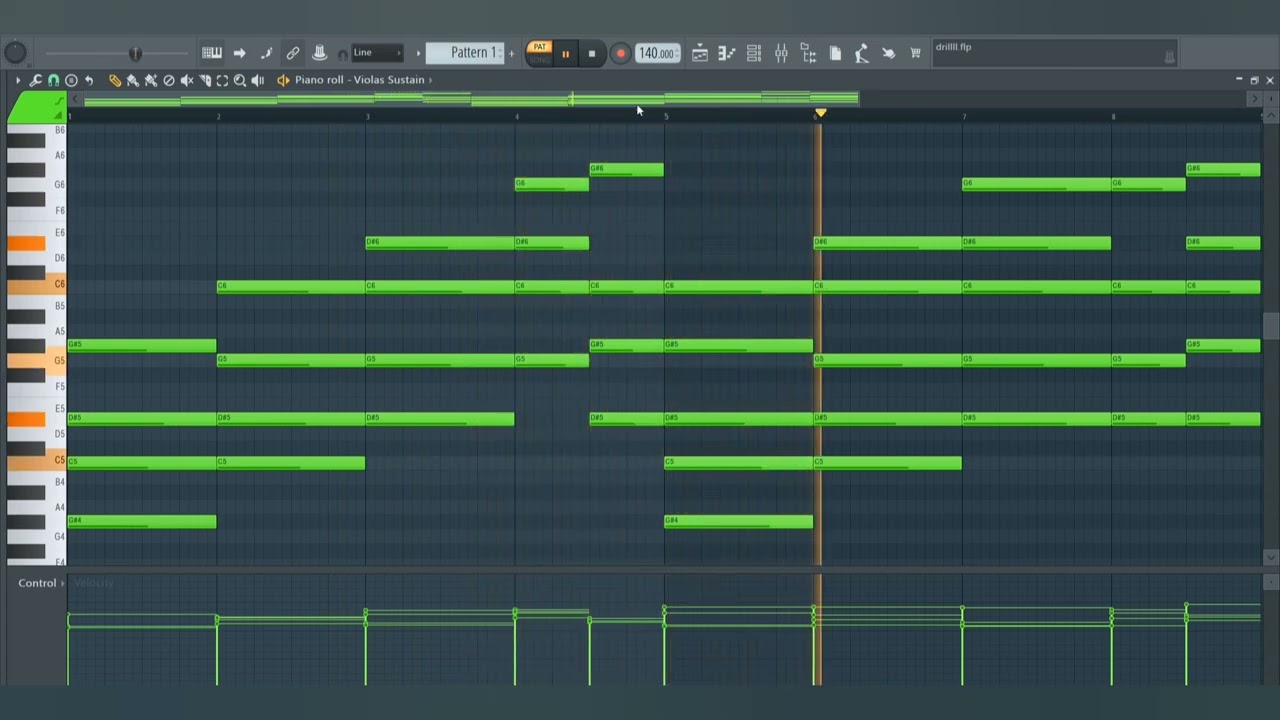Click bar number 5 on timeline ruler
This screenshot has height=720, width=1280.
[667, 117]
